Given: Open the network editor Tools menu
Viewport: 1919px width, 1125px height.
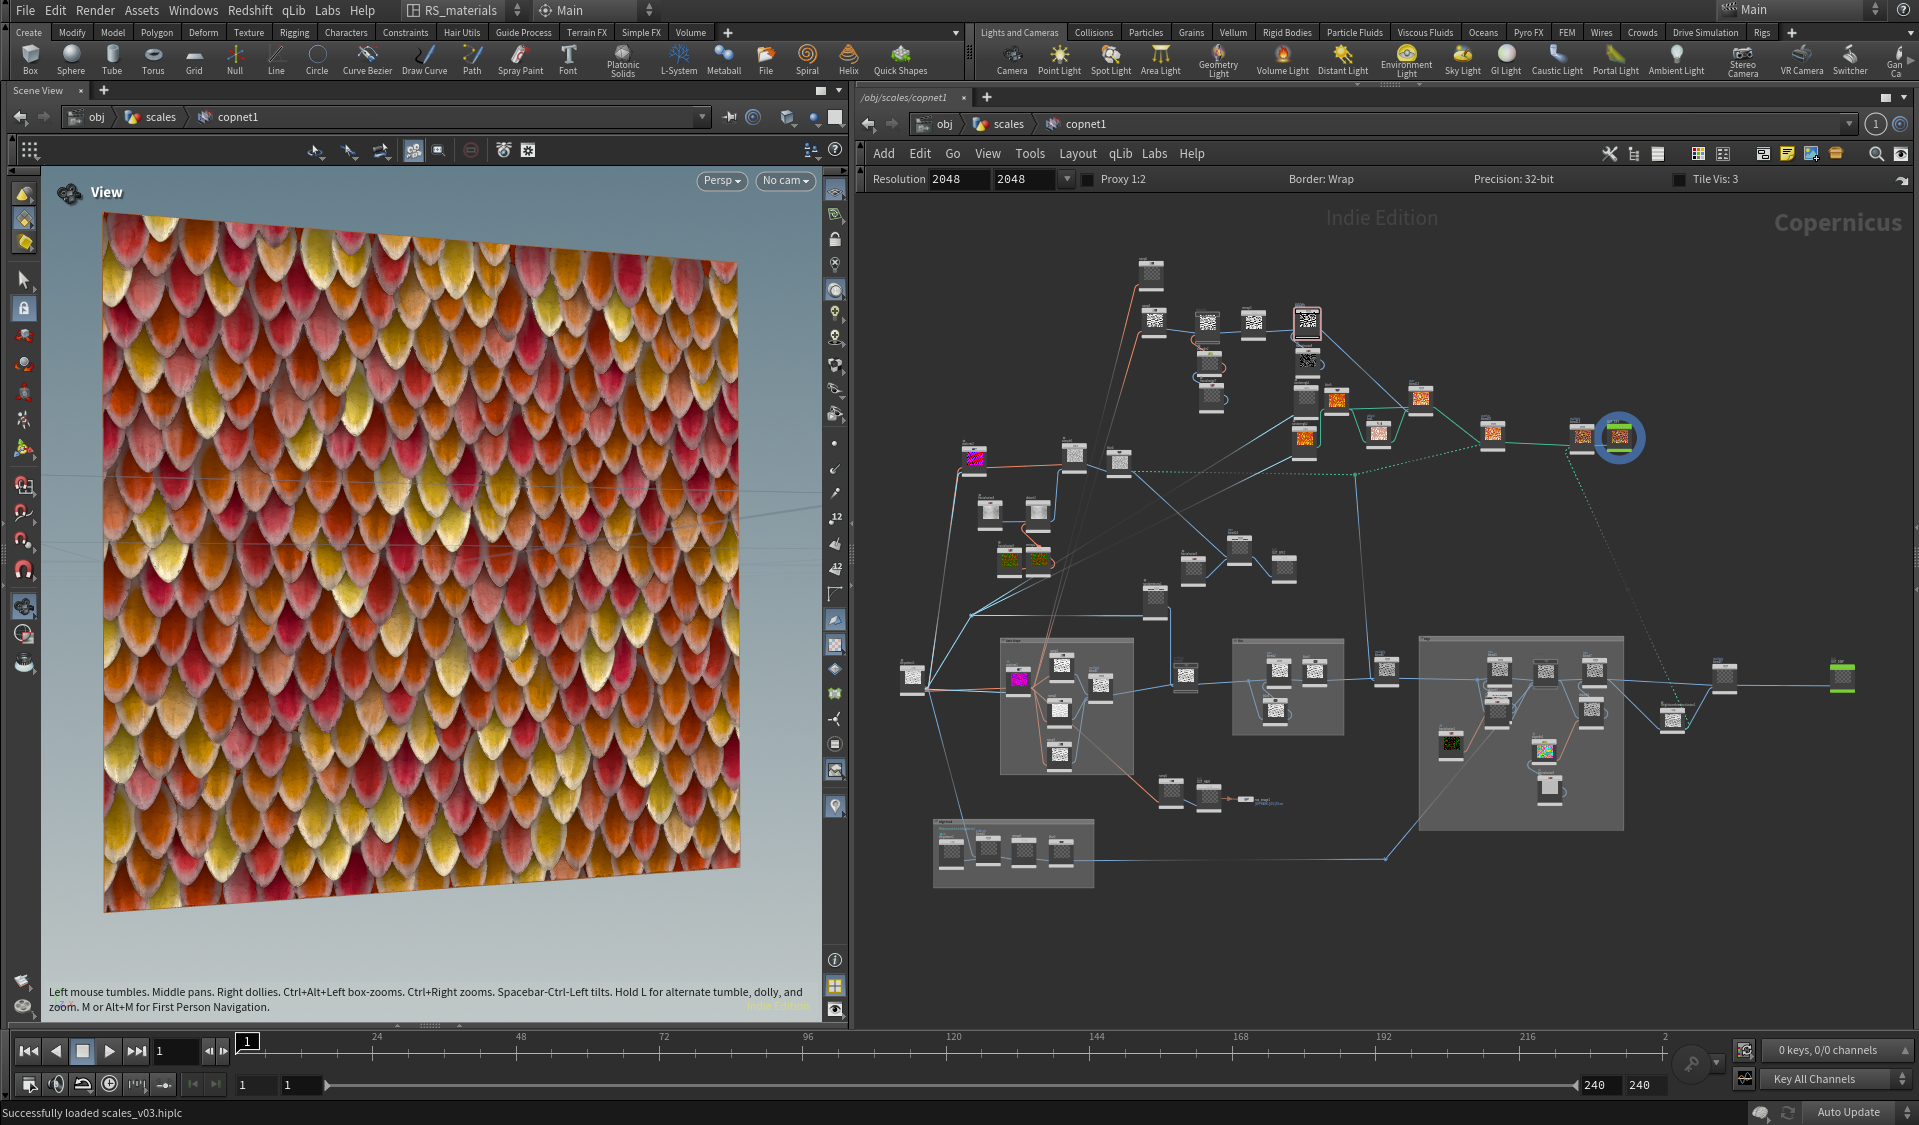Looking at the screenshot, I should 1030,153.
